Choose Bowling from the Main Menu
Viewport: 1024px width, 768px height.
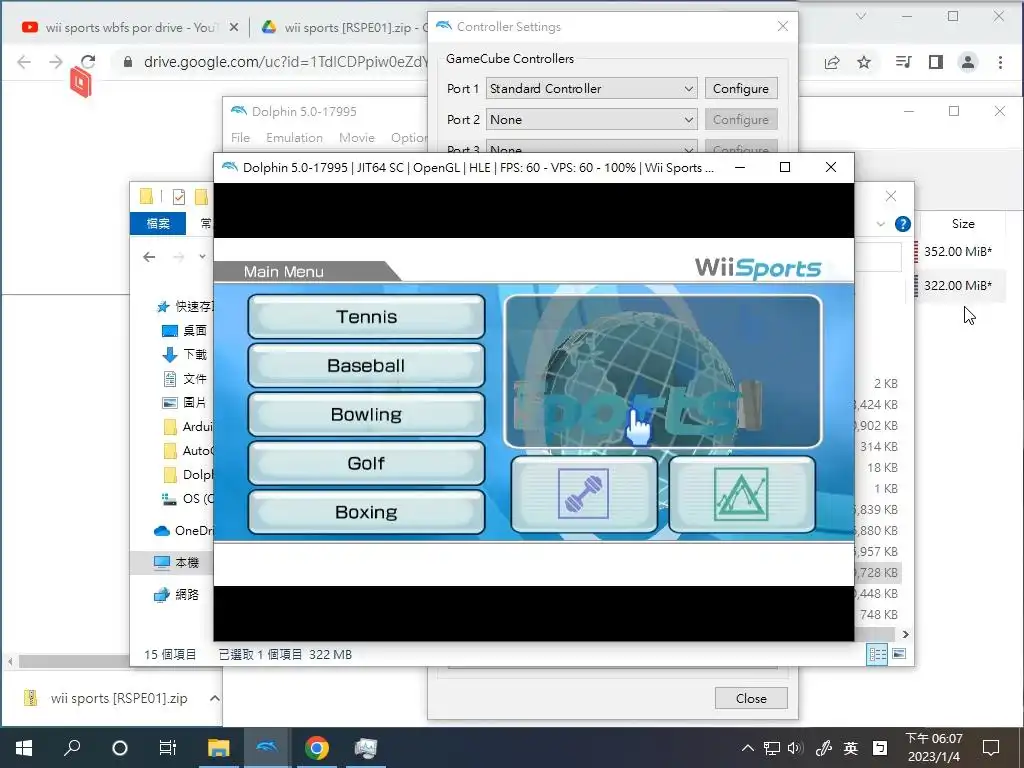click(366, 415)
